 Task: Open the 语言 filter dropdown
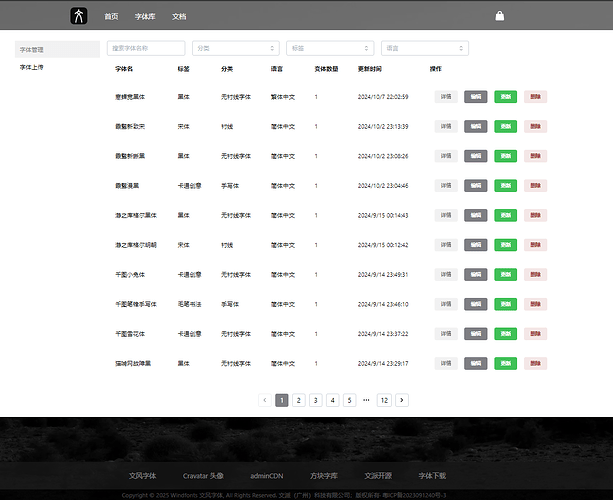pyautogui.click(x=425, y=48)
